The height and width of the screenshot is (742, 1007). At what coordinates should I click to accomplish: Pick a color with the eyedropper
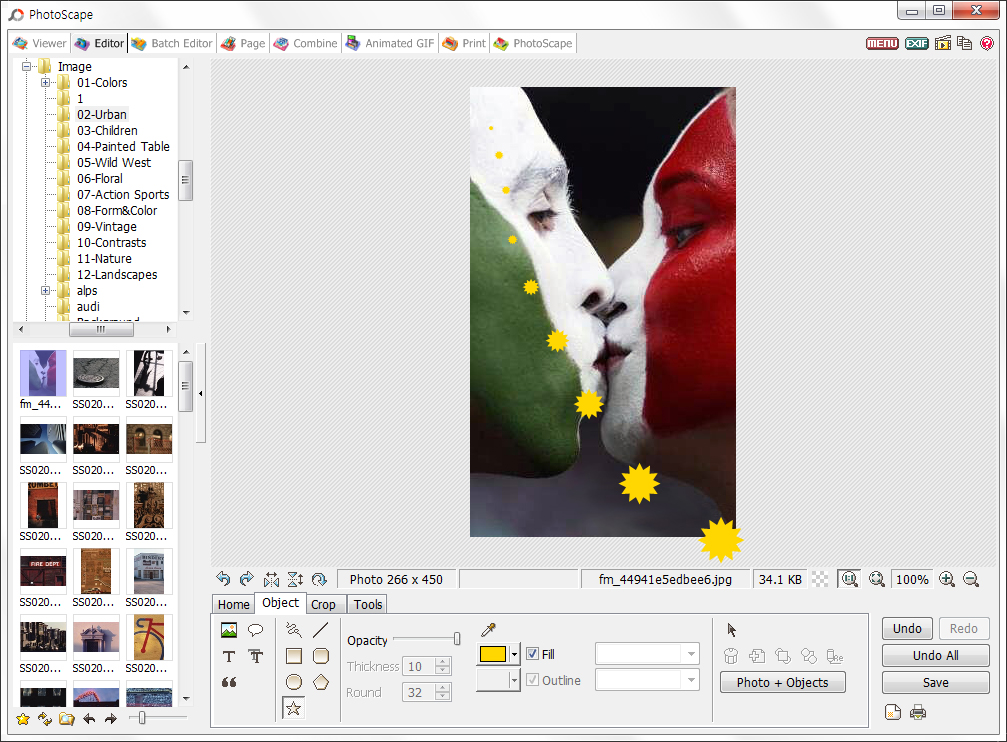coord(489,630)
